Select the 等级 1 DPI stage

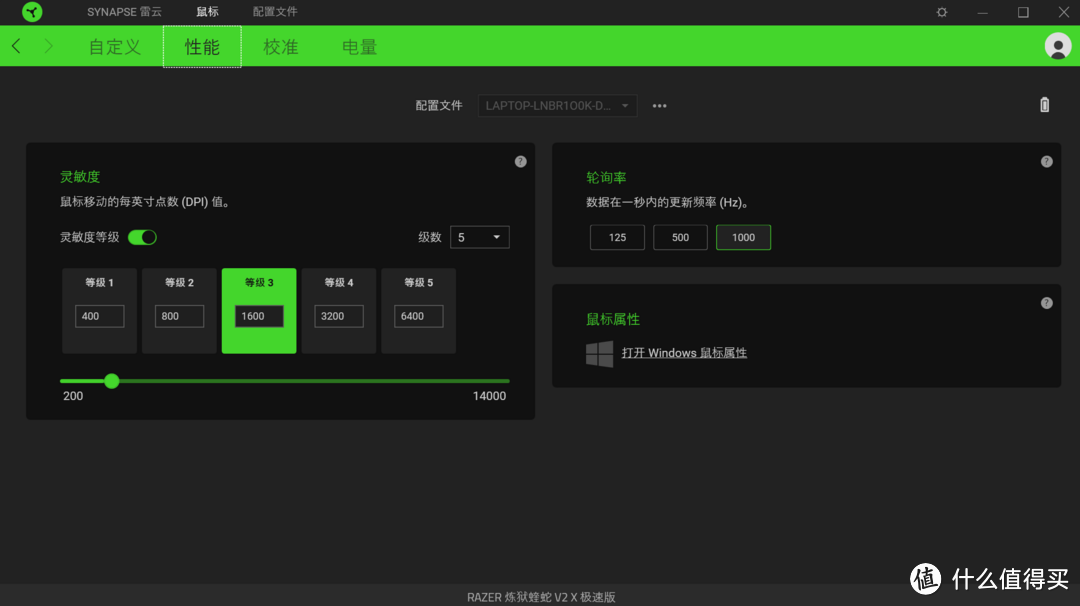(99, 311)
